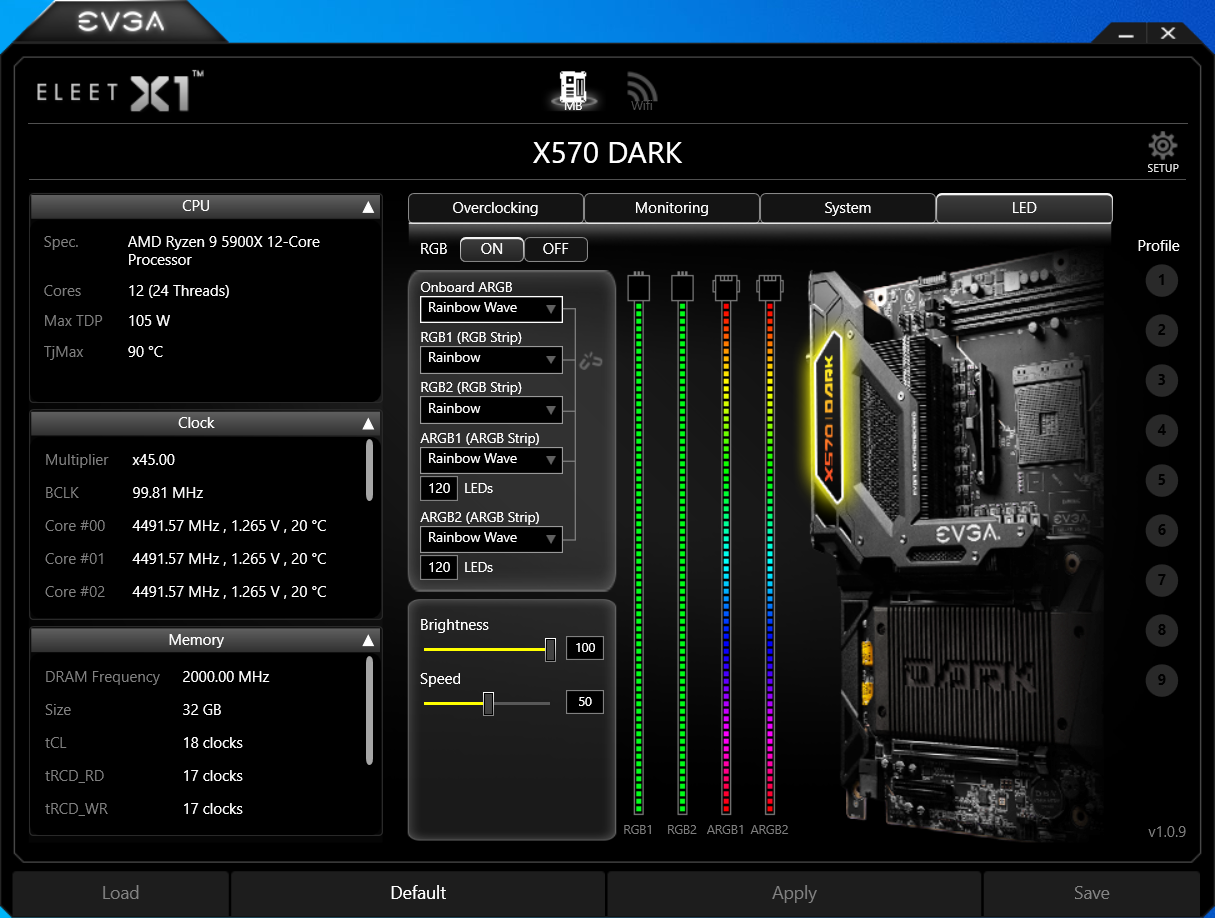Click the RGB1 green strip preview
Screen dimensions: 1215x918
639,558
